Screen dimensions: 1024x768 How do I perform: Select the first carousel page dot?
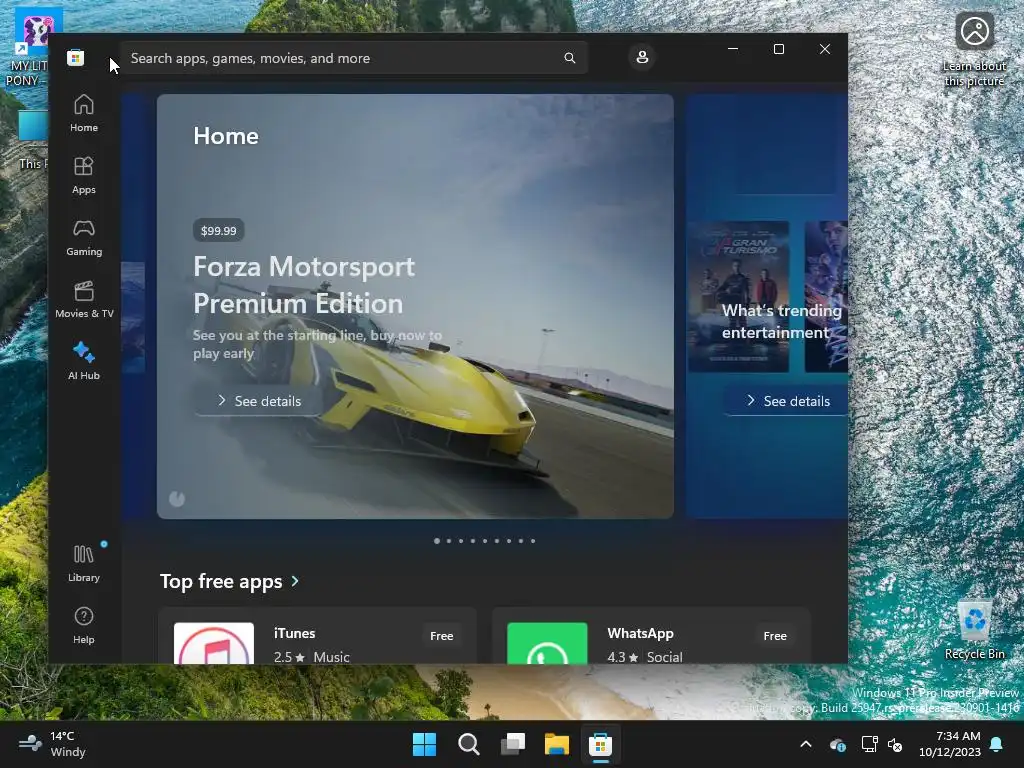(x=437, y=541)
